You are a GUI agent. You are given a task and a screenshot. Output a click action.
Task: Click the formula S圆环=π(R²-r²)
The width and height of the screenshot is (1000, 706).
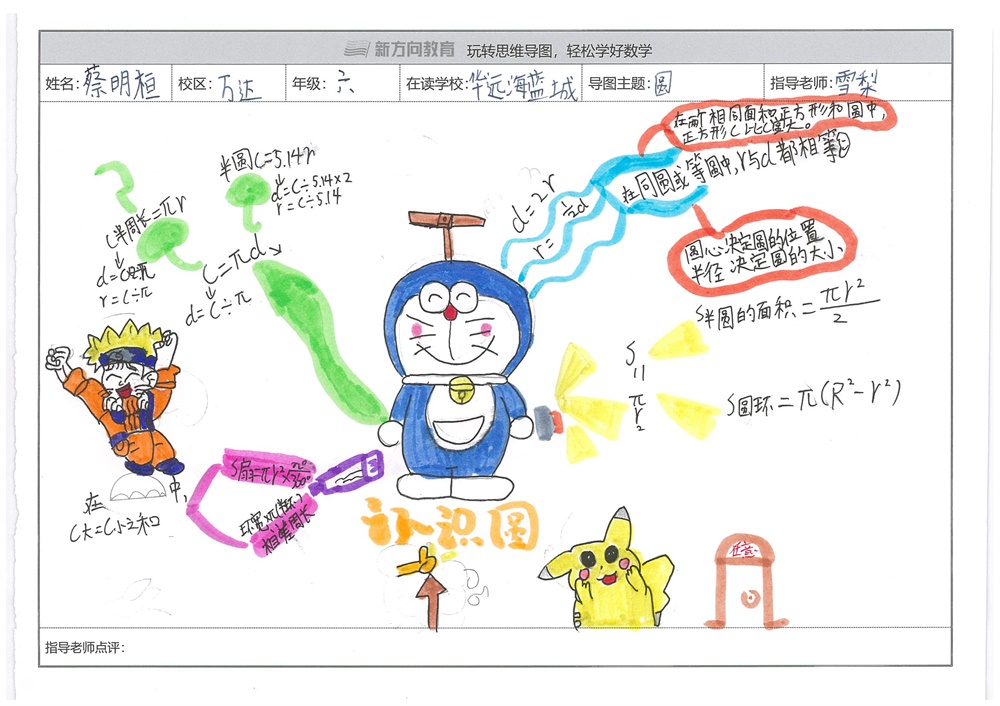tap(814, 399)
